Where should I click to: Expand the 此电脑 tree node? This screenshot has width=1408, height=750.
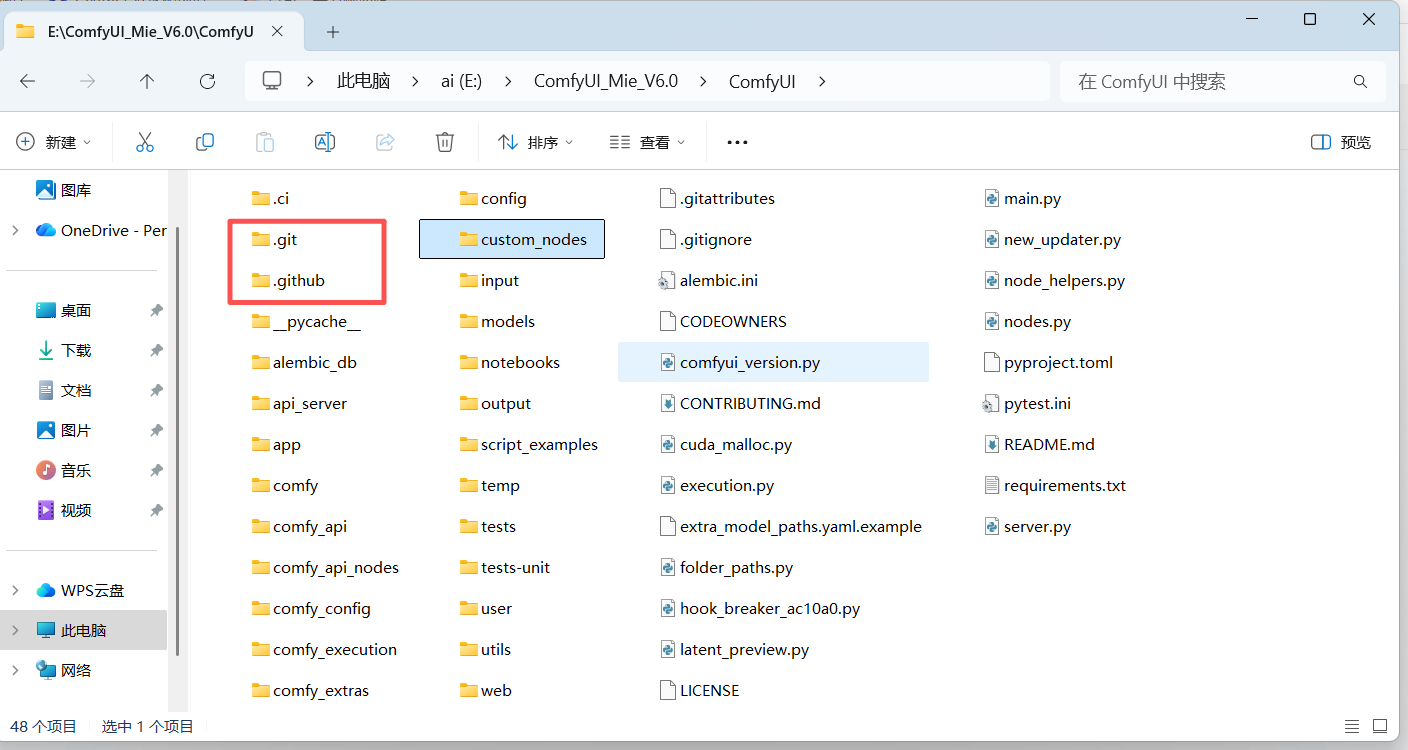pyautogui.click(x=15, y=630)
